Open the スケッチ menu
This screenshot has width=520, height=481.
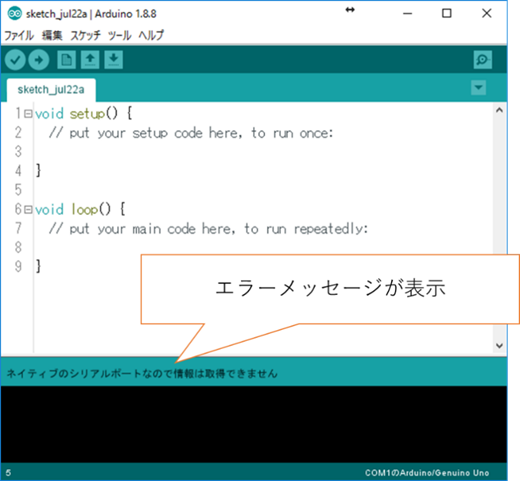[85, 35]
